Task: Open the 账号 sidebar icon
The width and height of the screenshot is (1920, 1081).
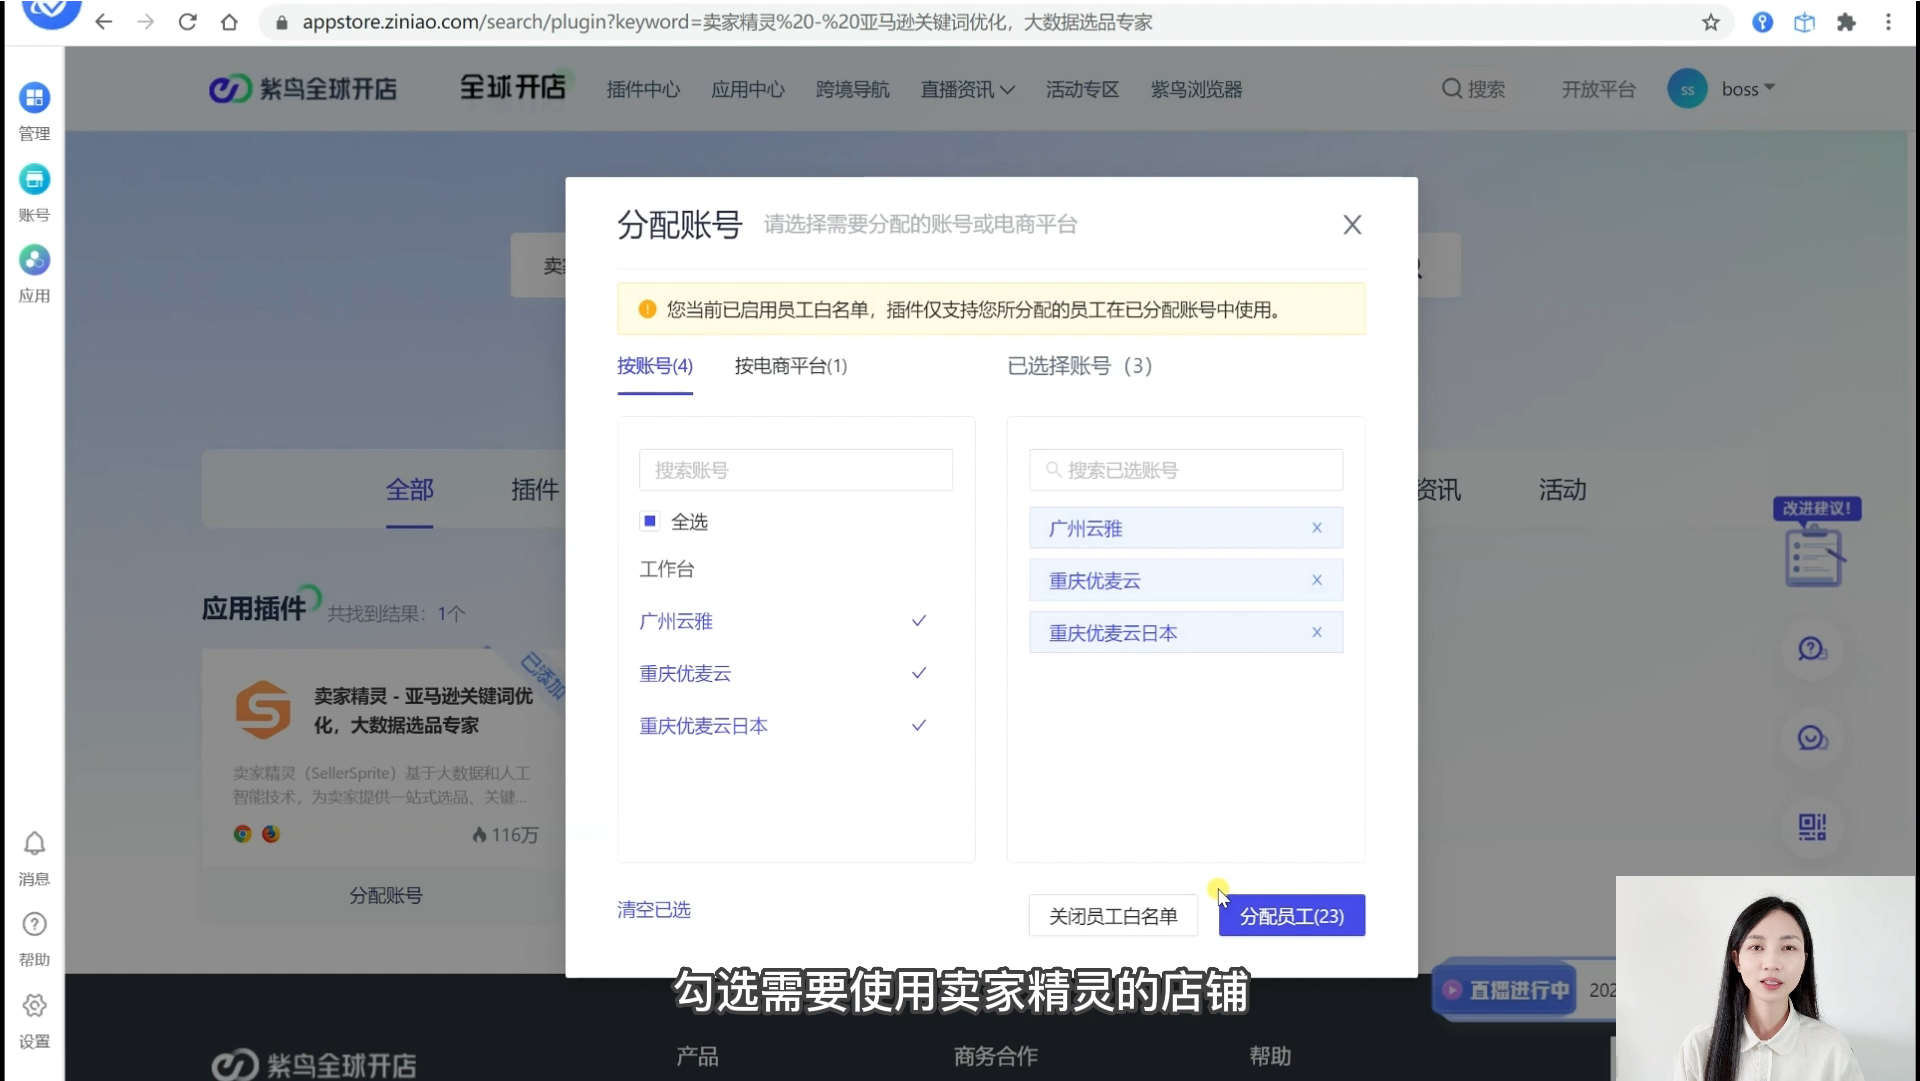Action: (34, 180)
